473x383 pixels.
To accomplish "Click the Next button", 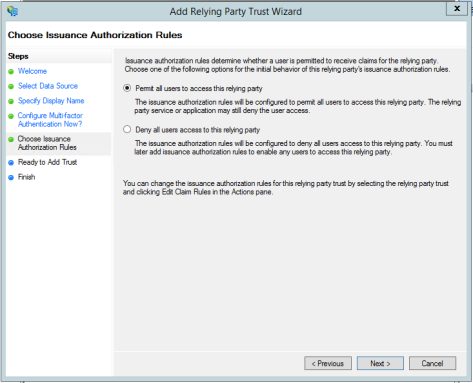I will (x=380, y=363).
